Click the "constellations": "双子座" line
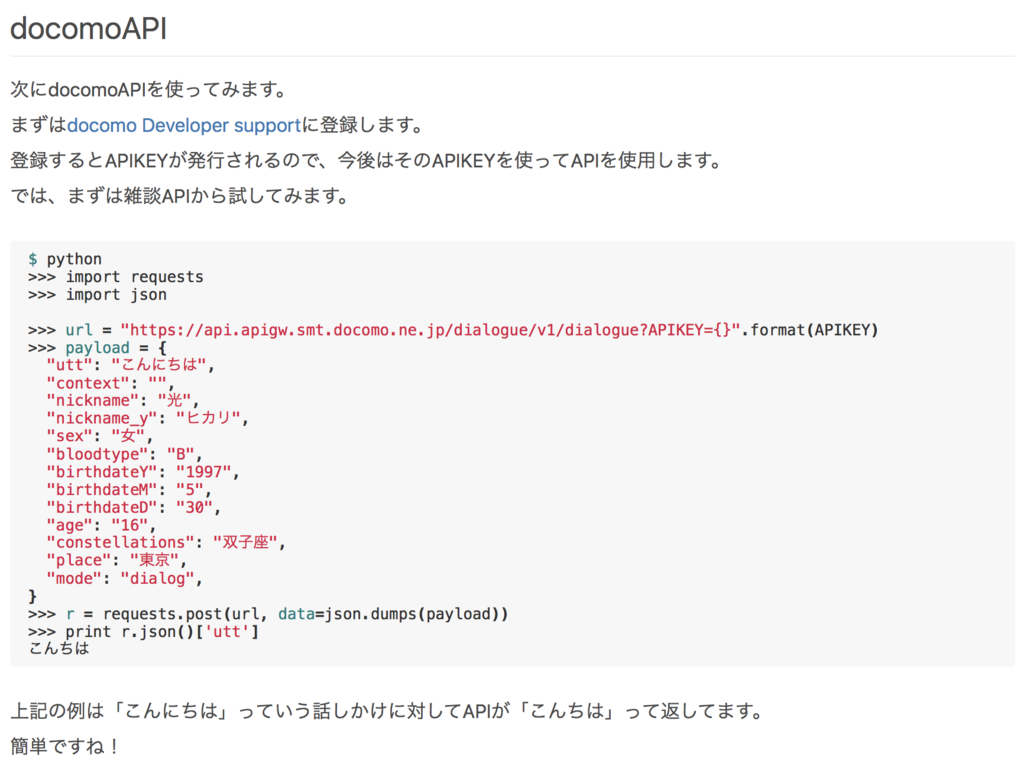The image size is (1024, 763). (x=166, y=543)
